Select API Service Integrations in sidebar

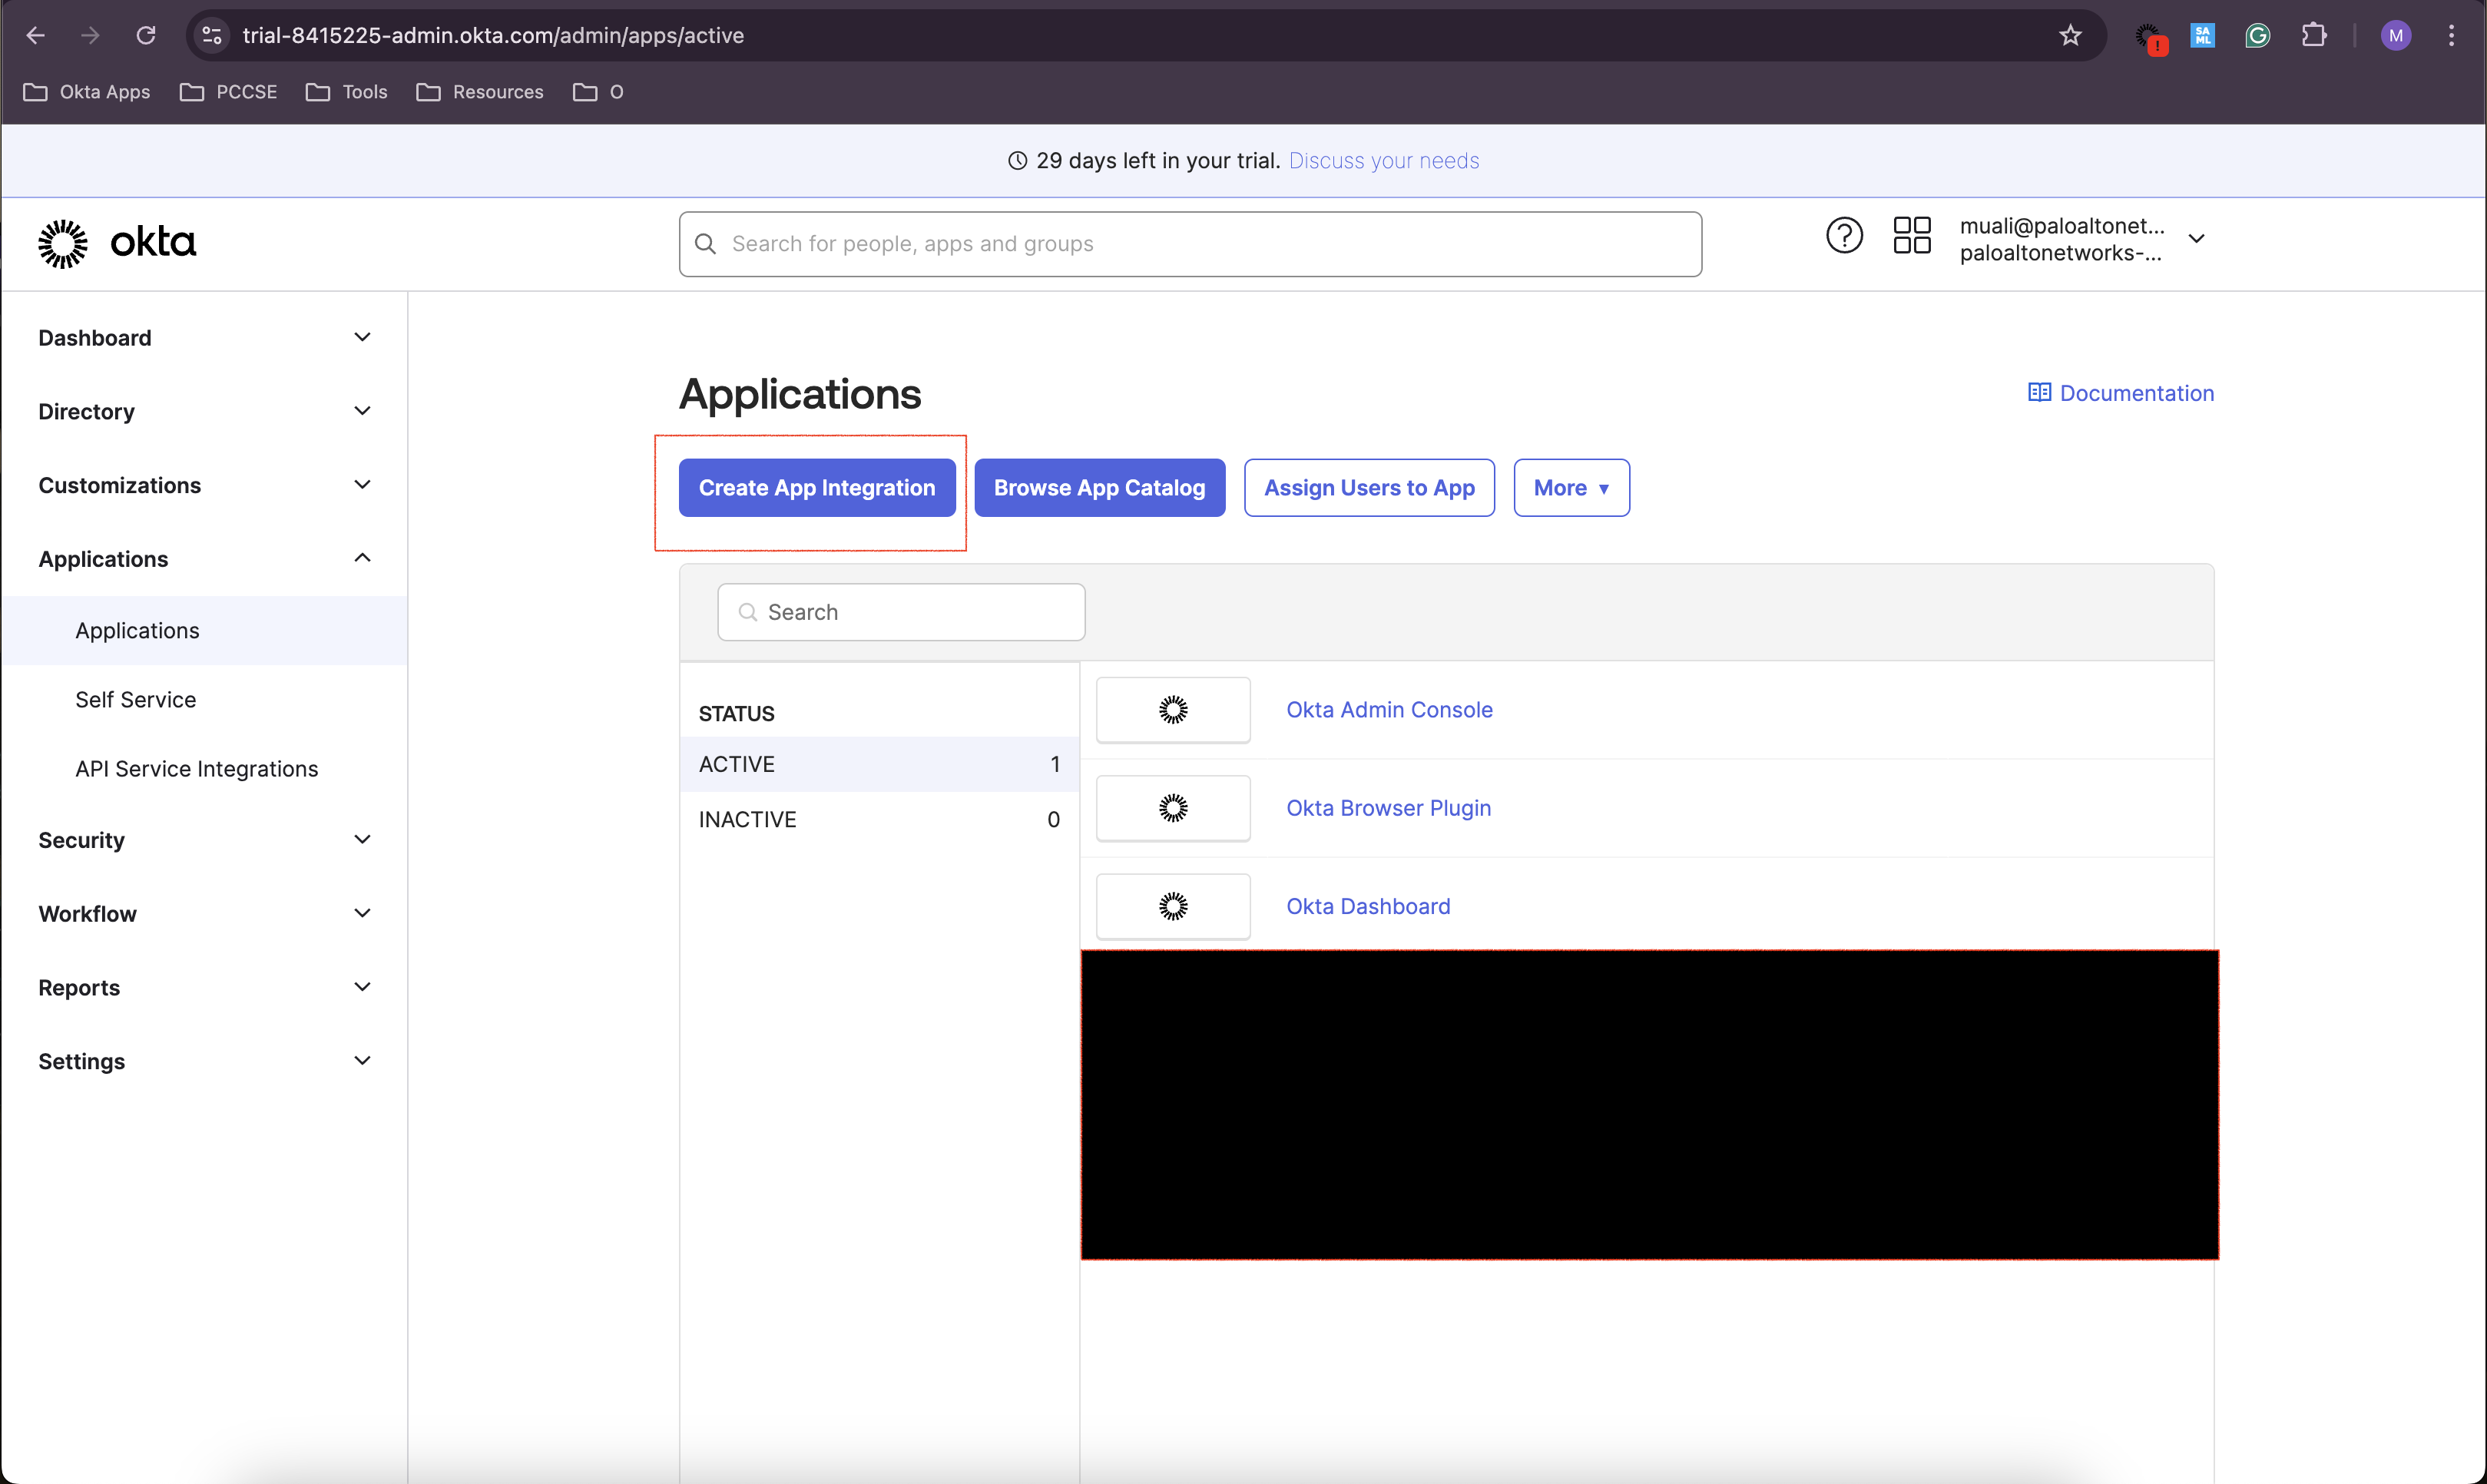point(197,769)
